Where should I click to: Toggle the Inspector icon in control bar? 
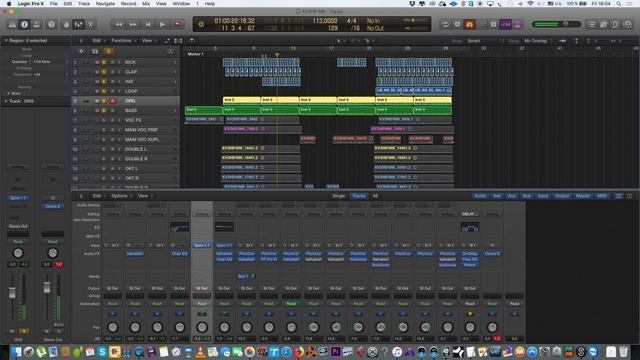pyautogui.click(x=24, y=24)
